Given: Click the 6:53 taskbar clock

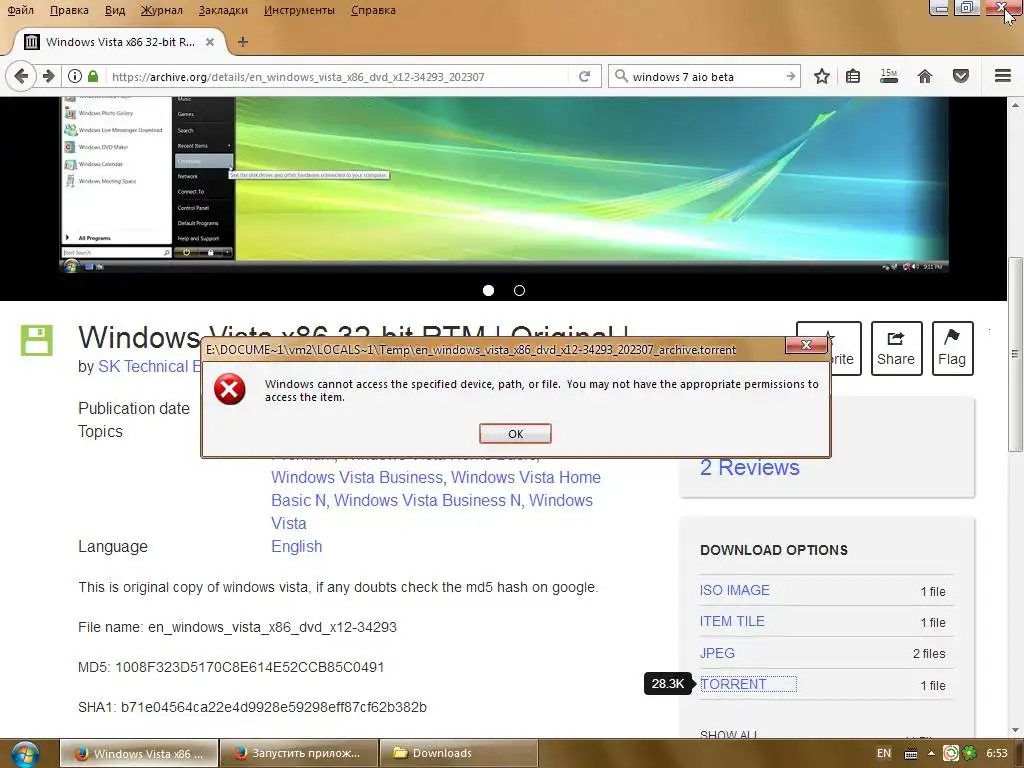Looking at the screenshot, I should pyautogui.click(x=997, y=754).
